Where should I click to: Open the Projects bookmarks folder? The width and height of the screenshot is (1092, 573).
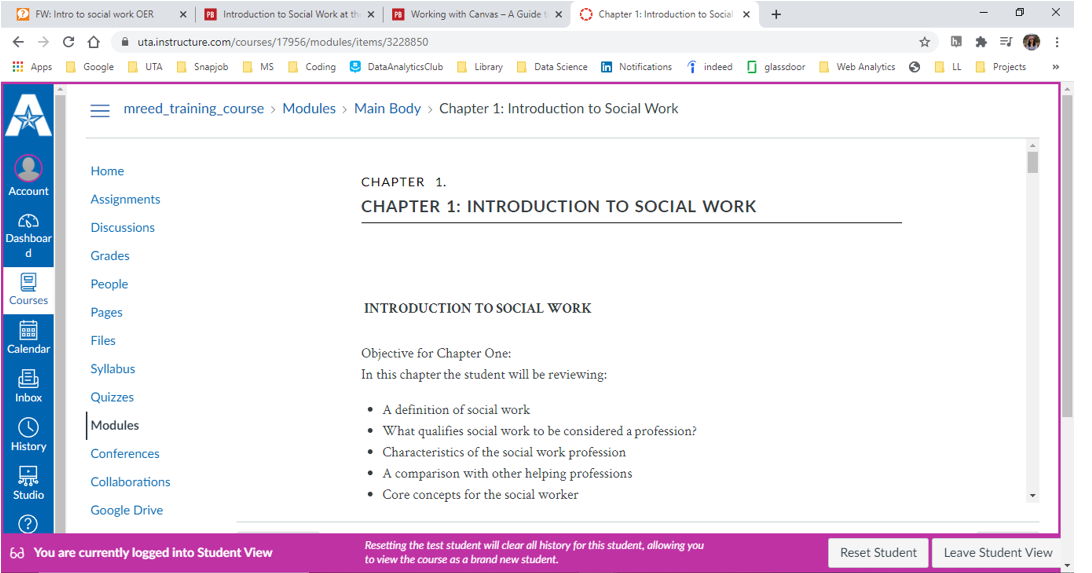coord(1001,67)
